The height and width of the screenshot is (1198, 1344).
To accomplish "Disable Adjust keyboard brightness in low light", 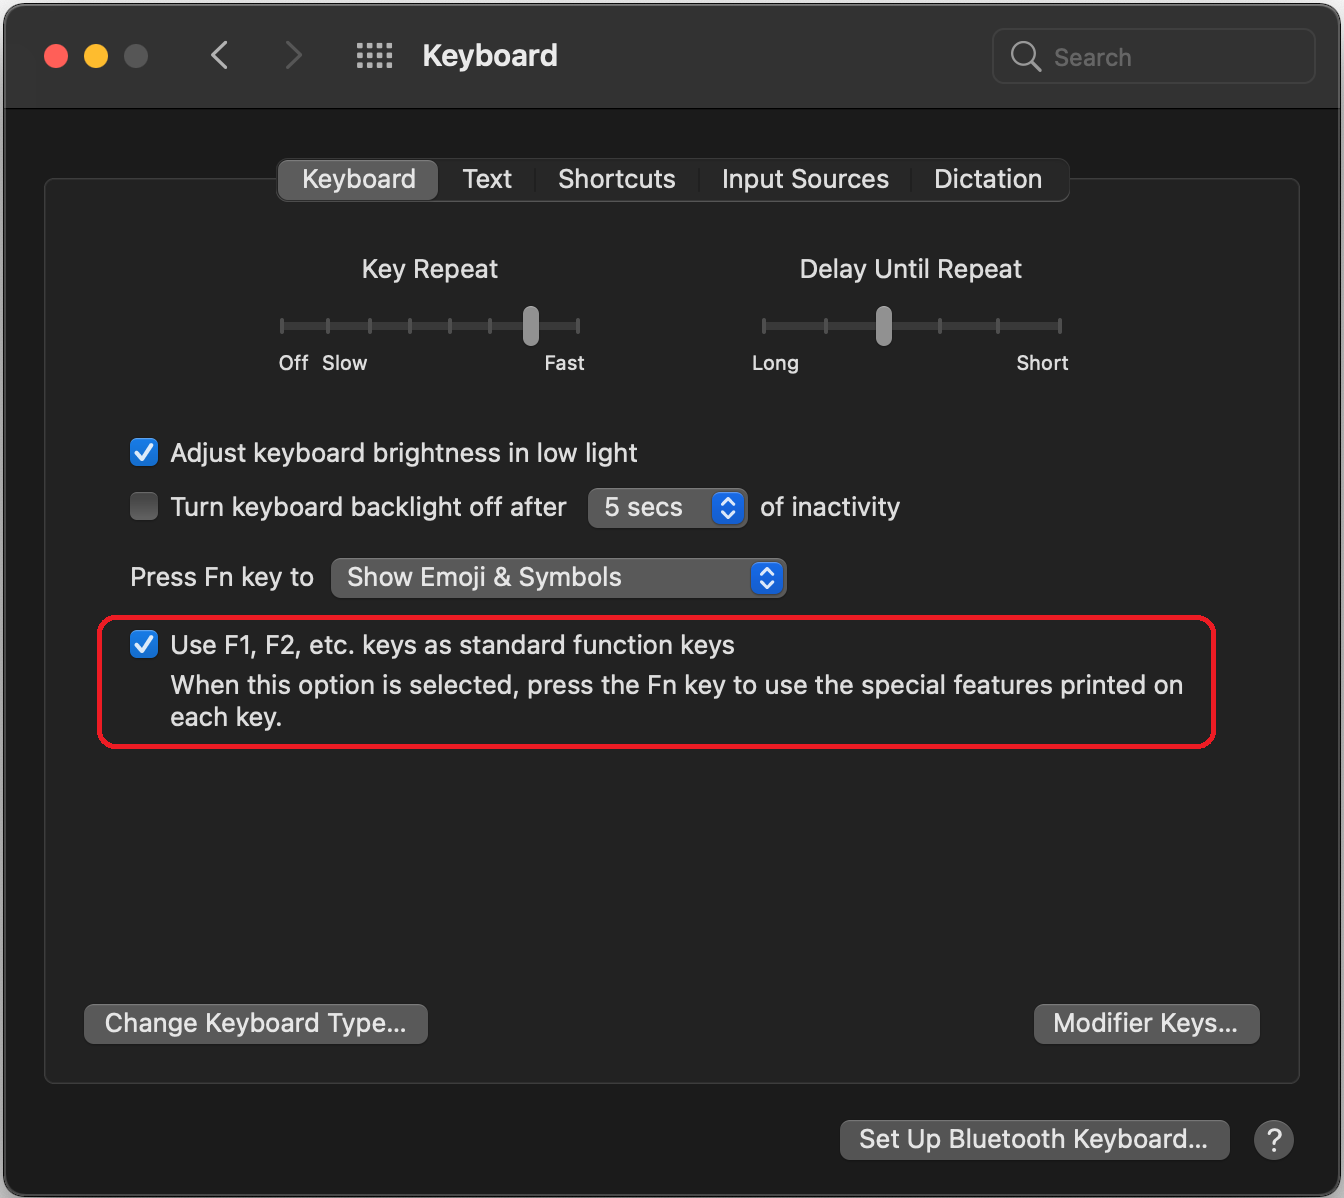I will [x=143, y=452].
